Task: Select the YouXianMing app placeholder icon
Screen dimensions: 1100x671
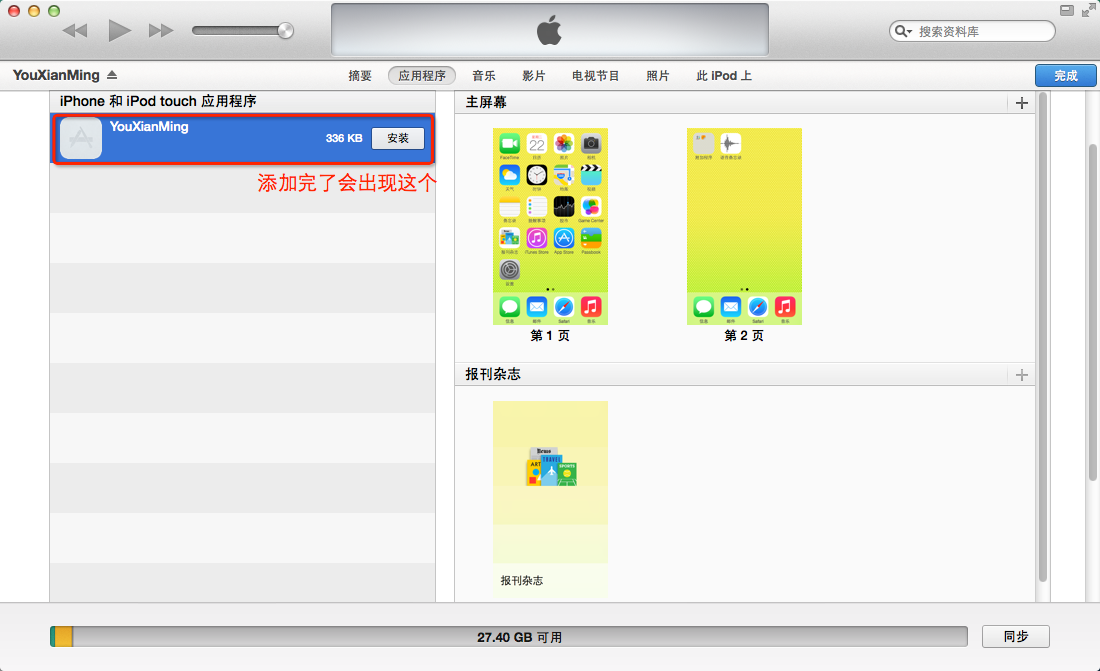Action: pos(81,138)
